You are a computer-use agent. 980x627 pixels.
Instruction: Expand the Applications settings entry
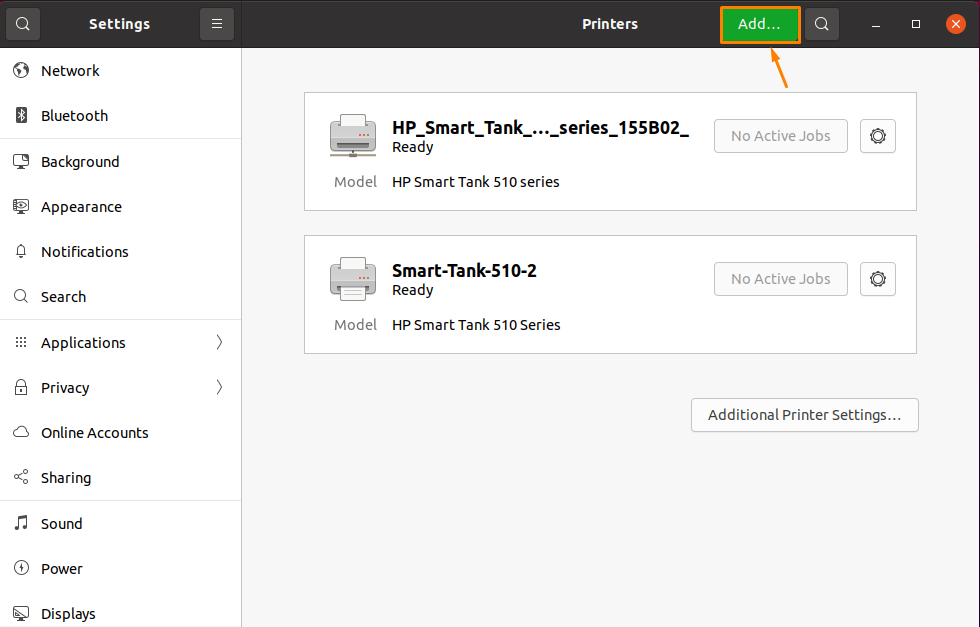tap(82, 342)
